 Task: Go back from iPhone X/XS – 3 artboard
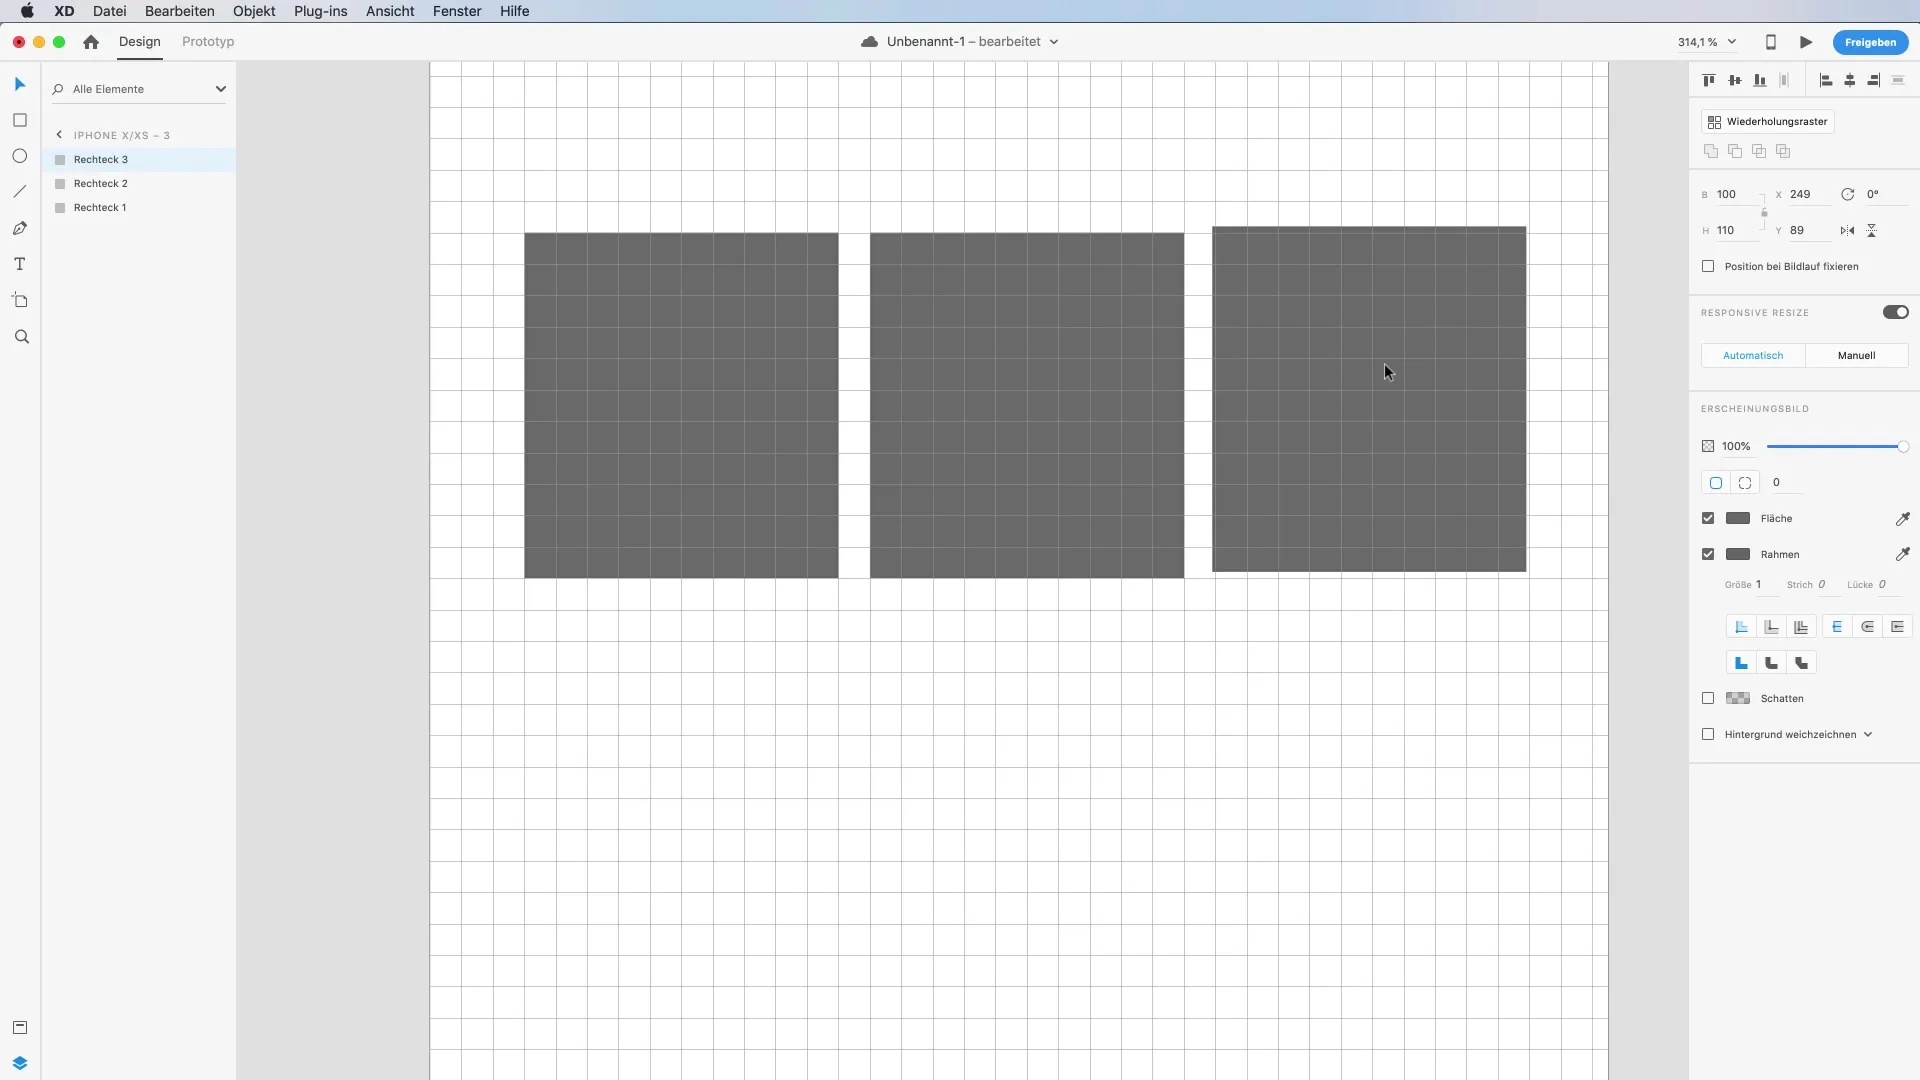tap(59, 135)
